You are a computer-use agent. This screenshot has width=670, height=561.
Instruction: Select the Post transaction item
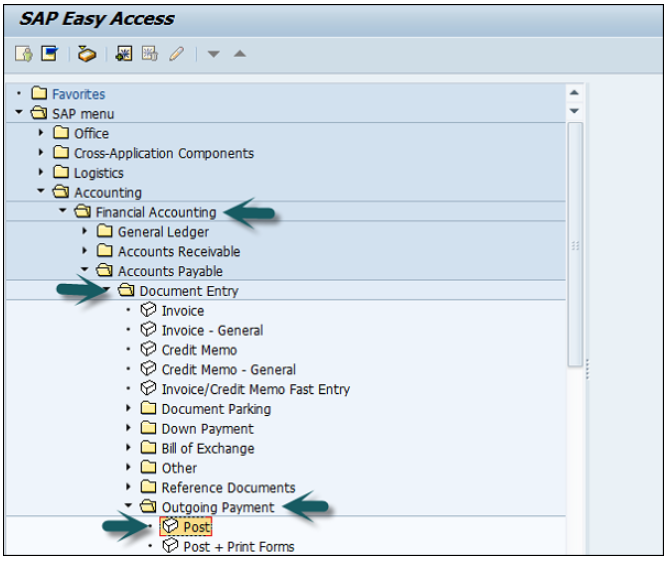pos(196,527)
